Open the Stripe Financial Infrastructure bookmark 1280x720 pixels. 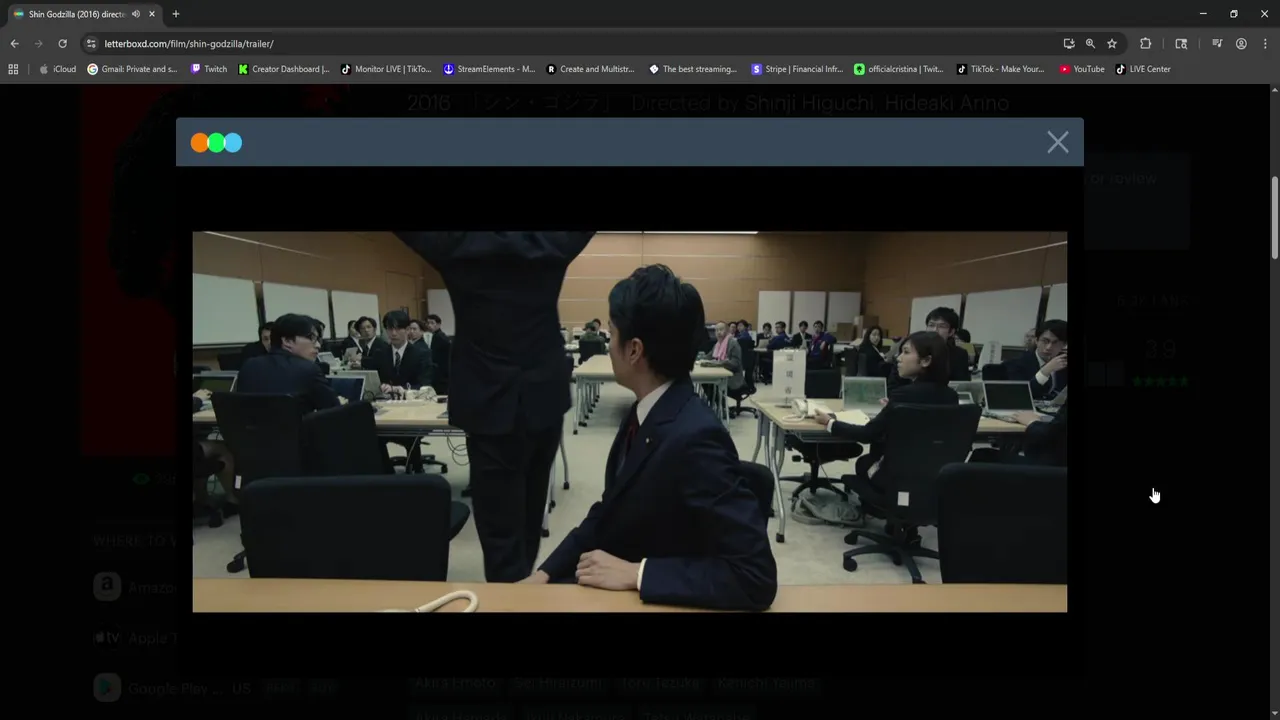(797, 69)
